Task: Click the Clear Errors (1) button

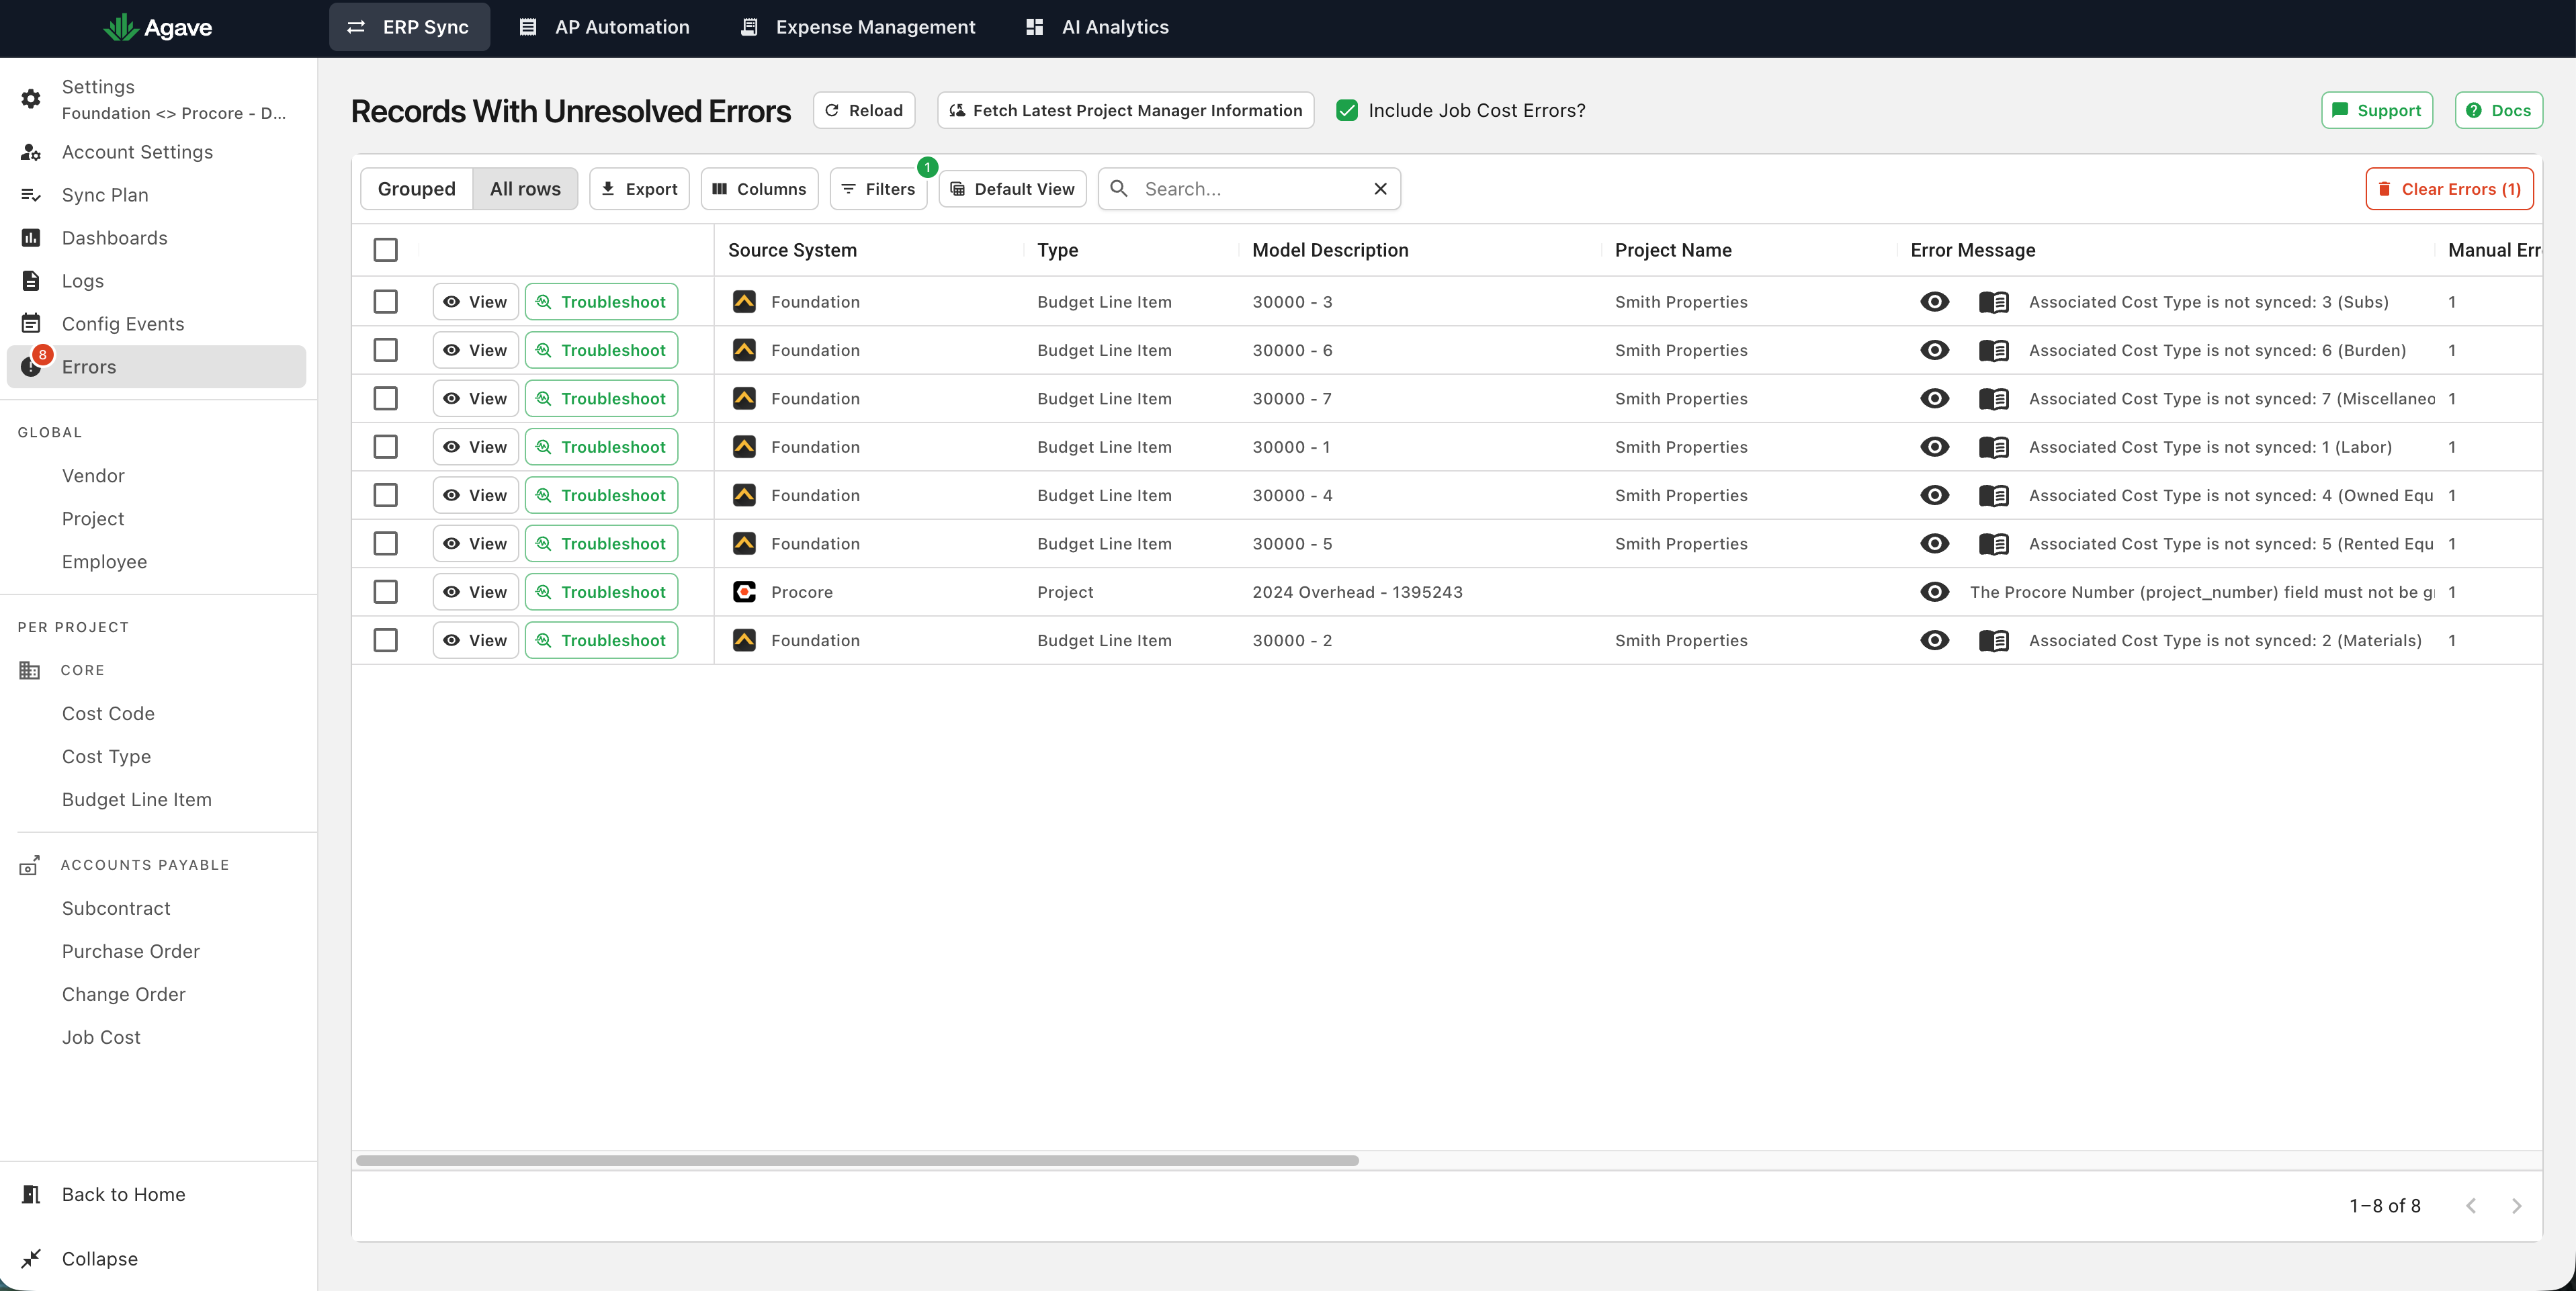Action: click(x=2449, y=189)
